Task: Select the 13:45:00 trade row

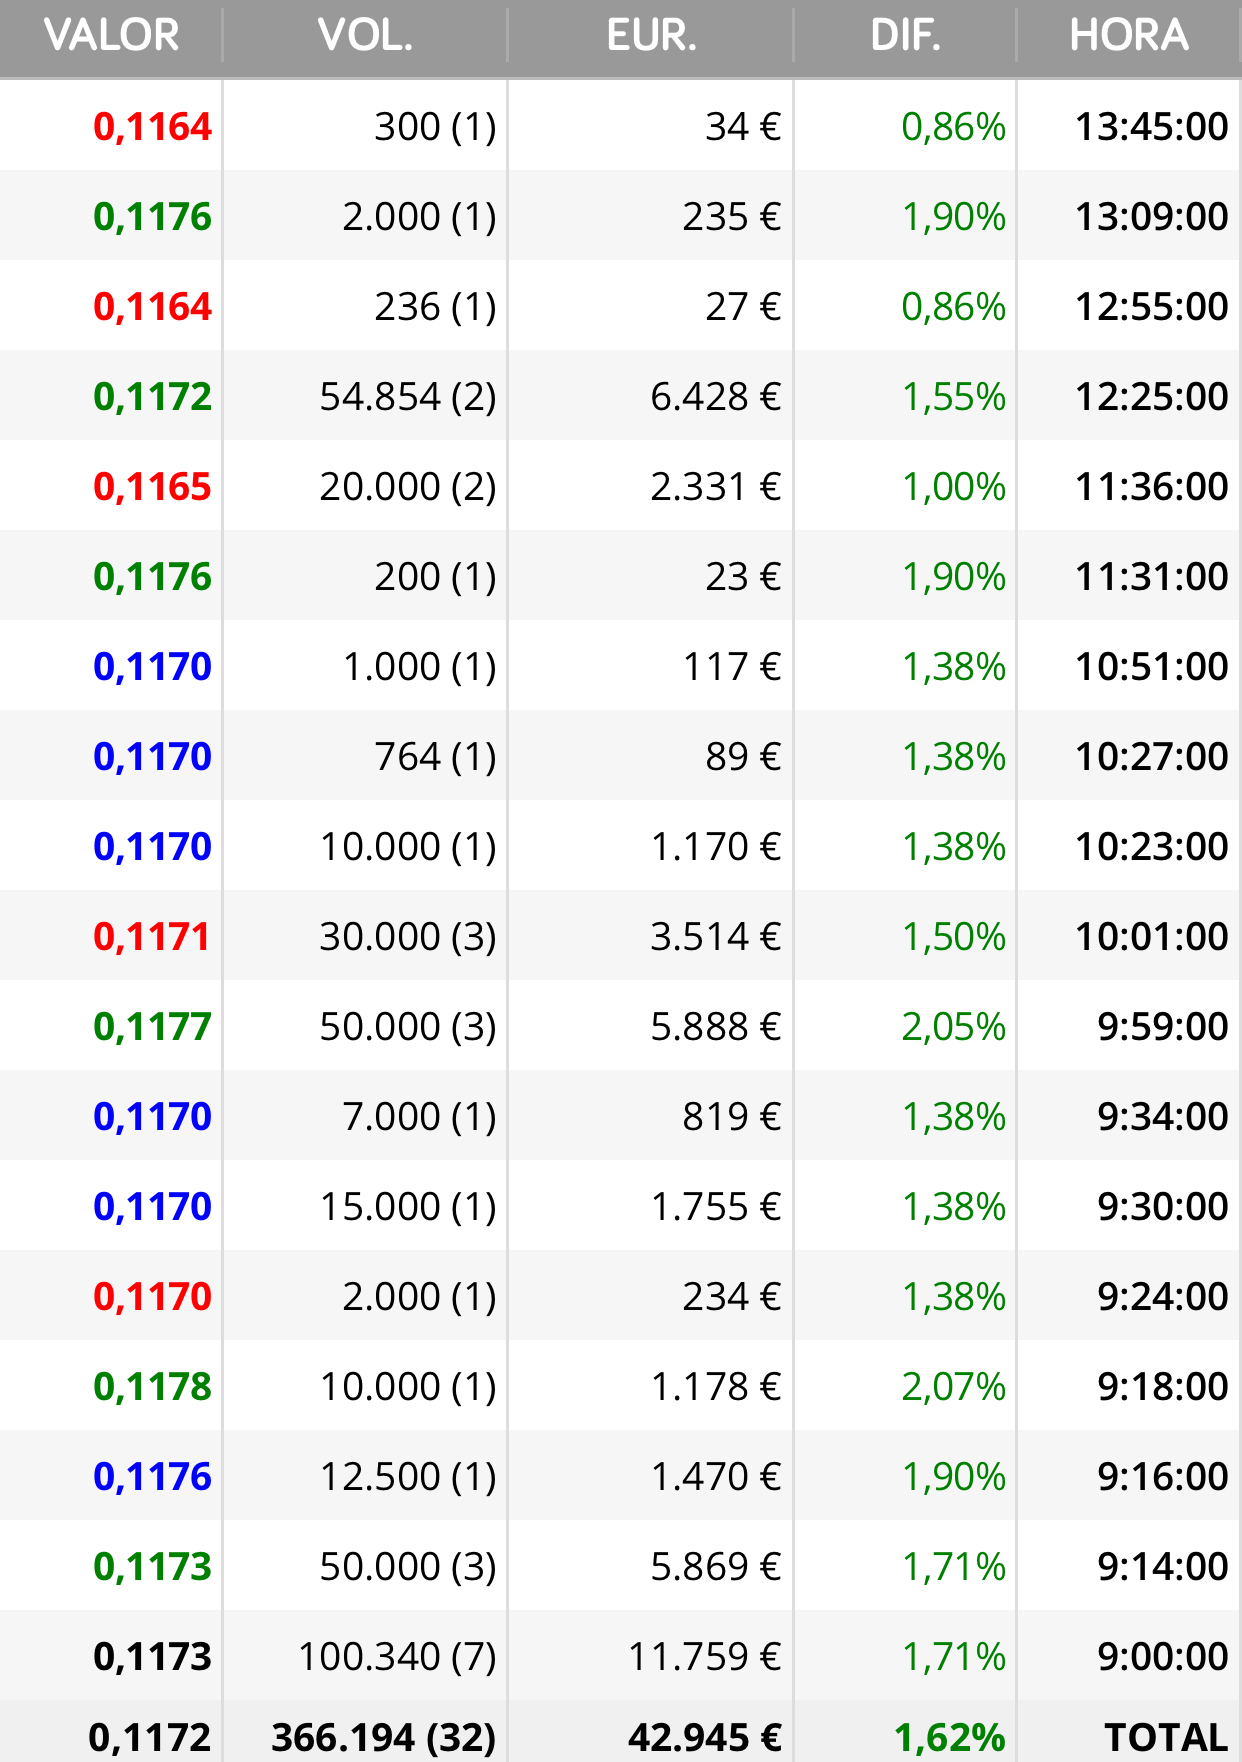Action: [x=621, y=126]
